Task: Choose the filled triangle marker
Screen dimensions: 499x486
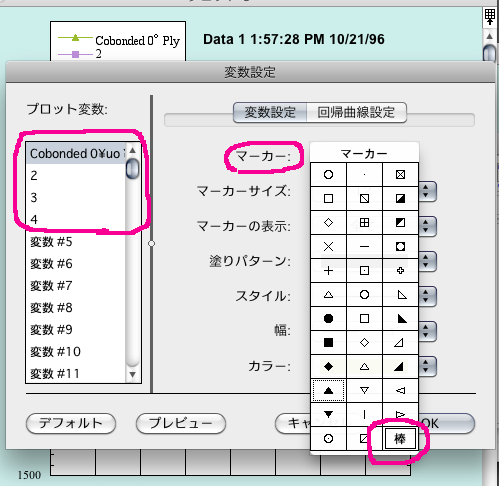Action: [x=328, y=390]
